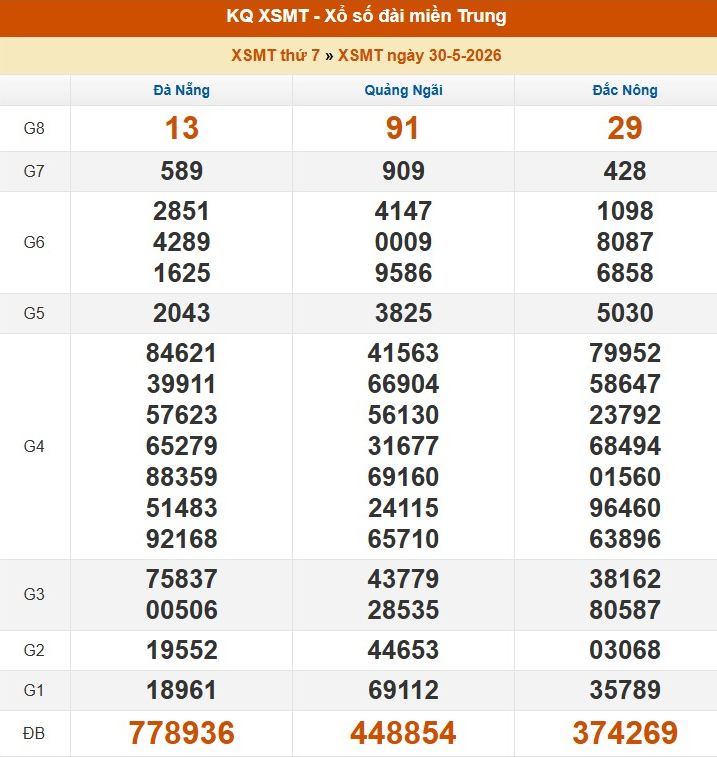Select G6 number 0009
Screen dimensions: 717x757
tap(403, 242)
